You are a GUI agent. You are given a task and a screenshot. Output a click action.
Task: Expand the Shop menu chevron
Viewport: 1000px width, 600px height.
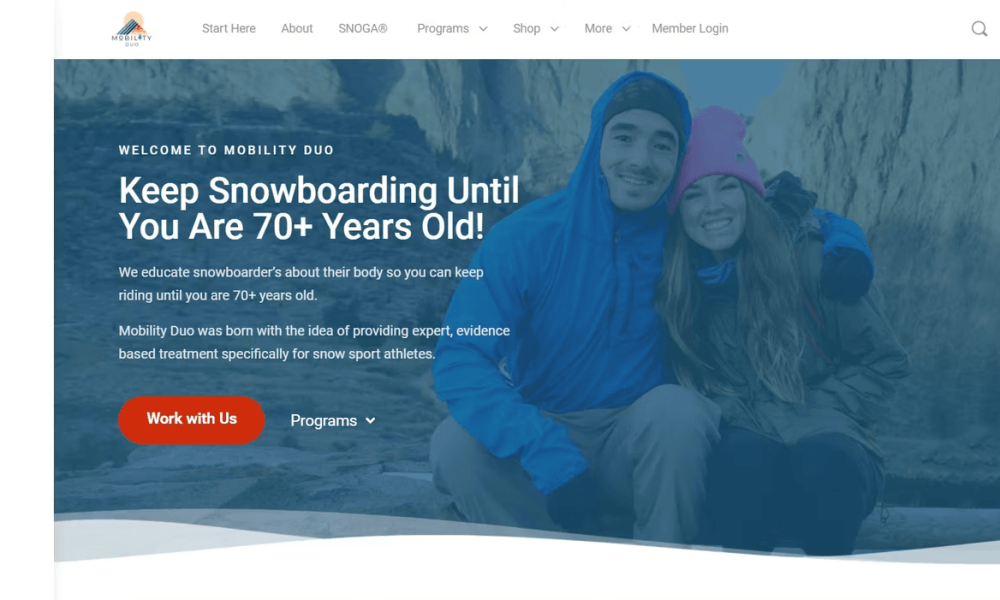(555, 29)
